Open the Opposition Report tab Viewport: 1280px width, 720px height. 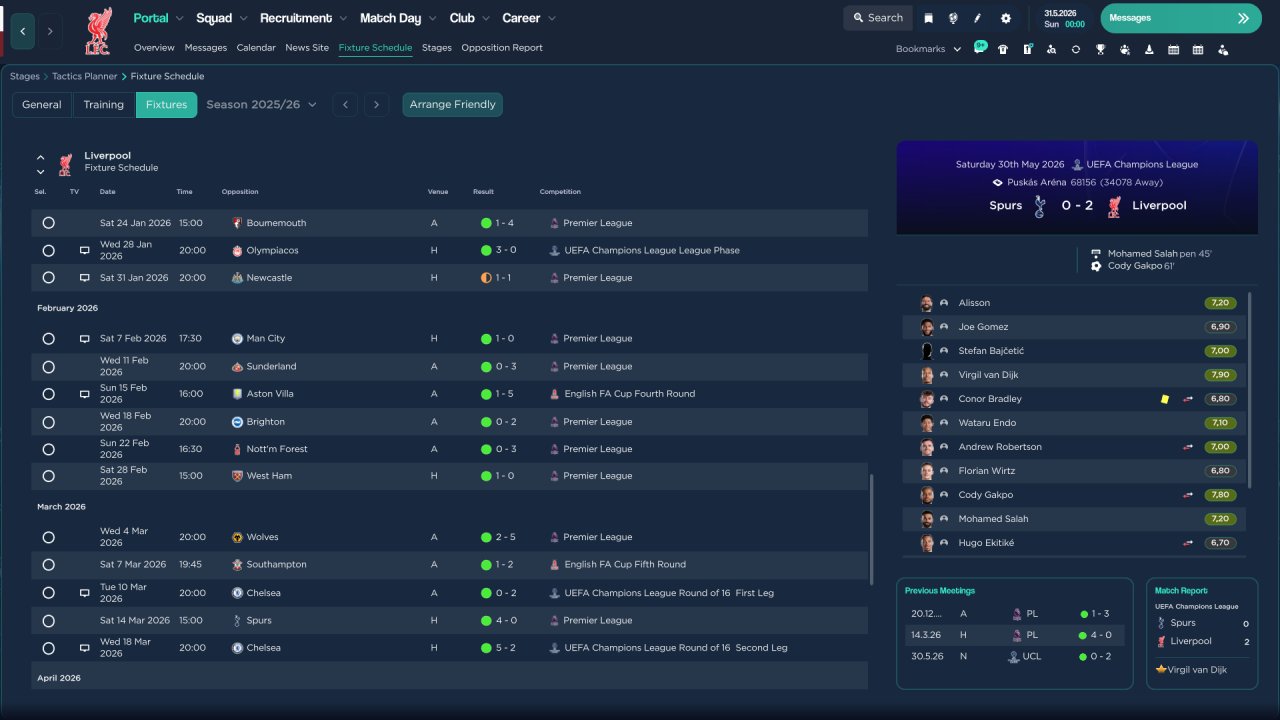(502, 48)
